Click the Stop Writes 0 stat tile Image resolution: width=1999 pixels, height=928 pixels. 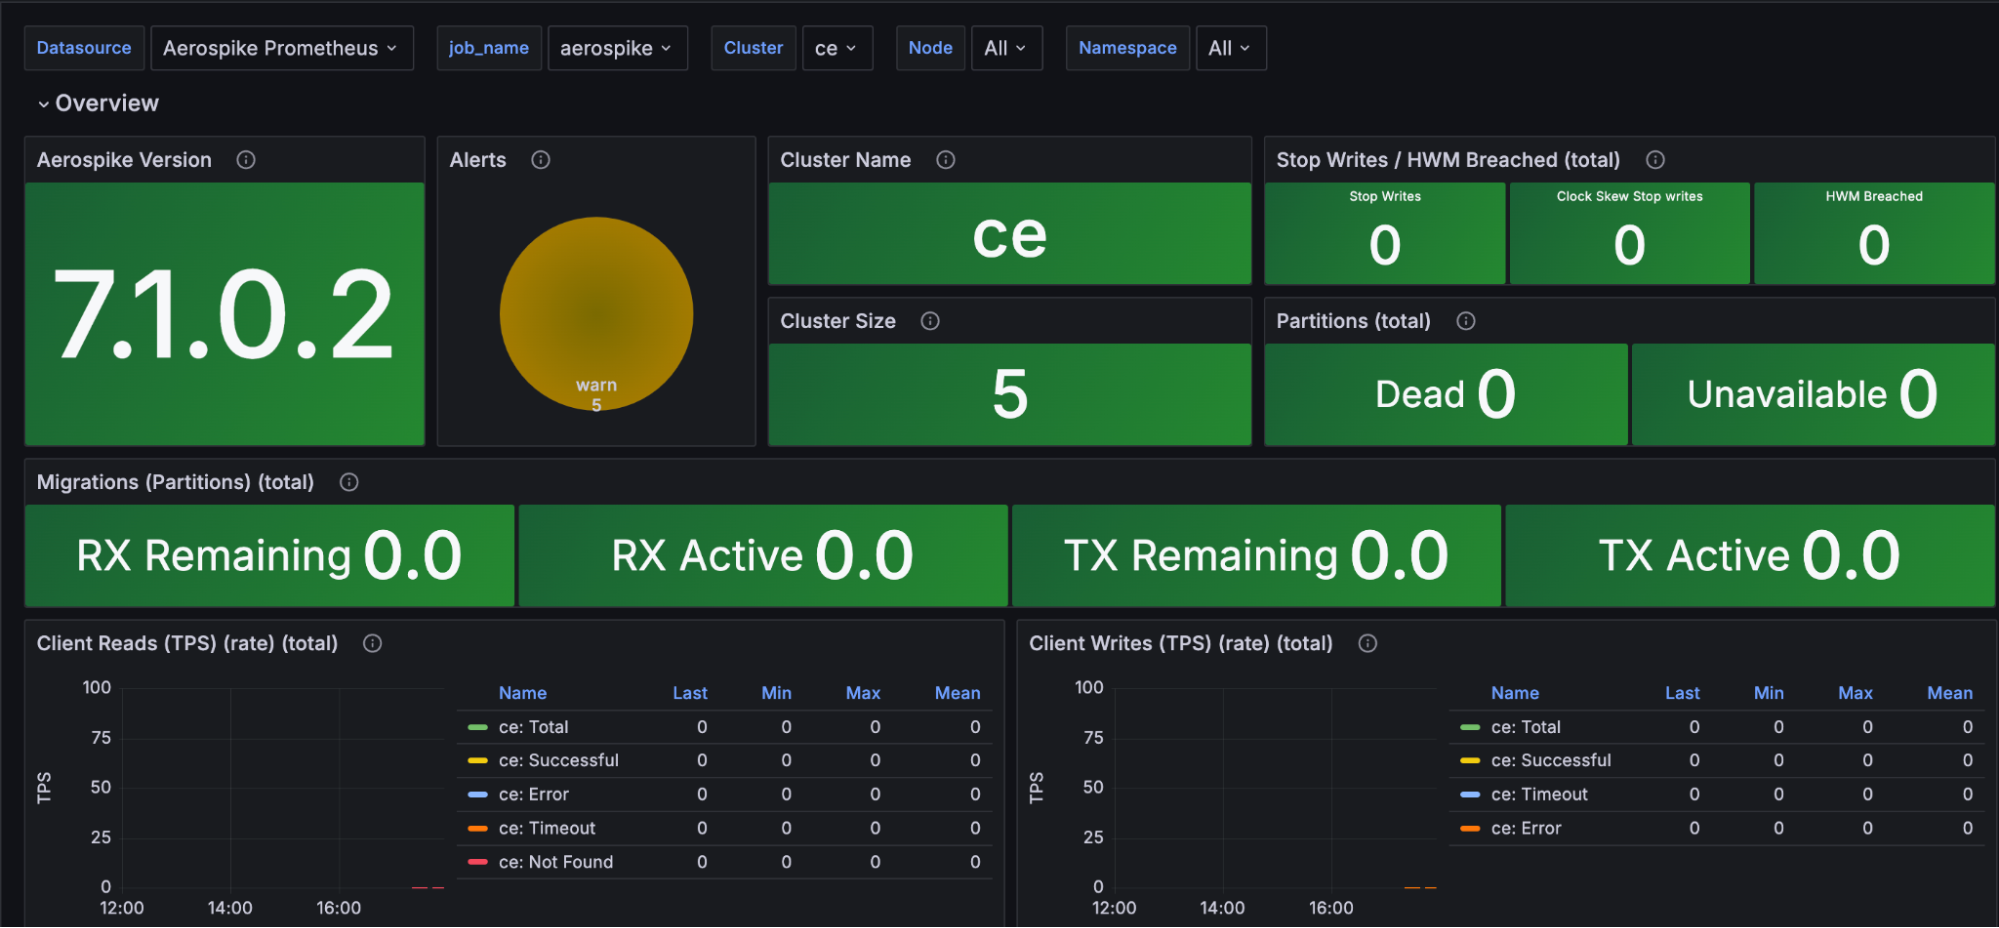(x=1385, y=233)
